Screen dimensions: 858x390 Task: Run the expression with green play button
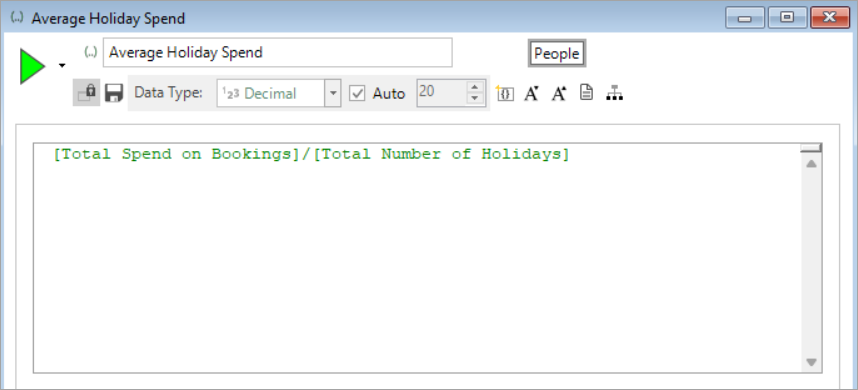[x=32, y=66]
